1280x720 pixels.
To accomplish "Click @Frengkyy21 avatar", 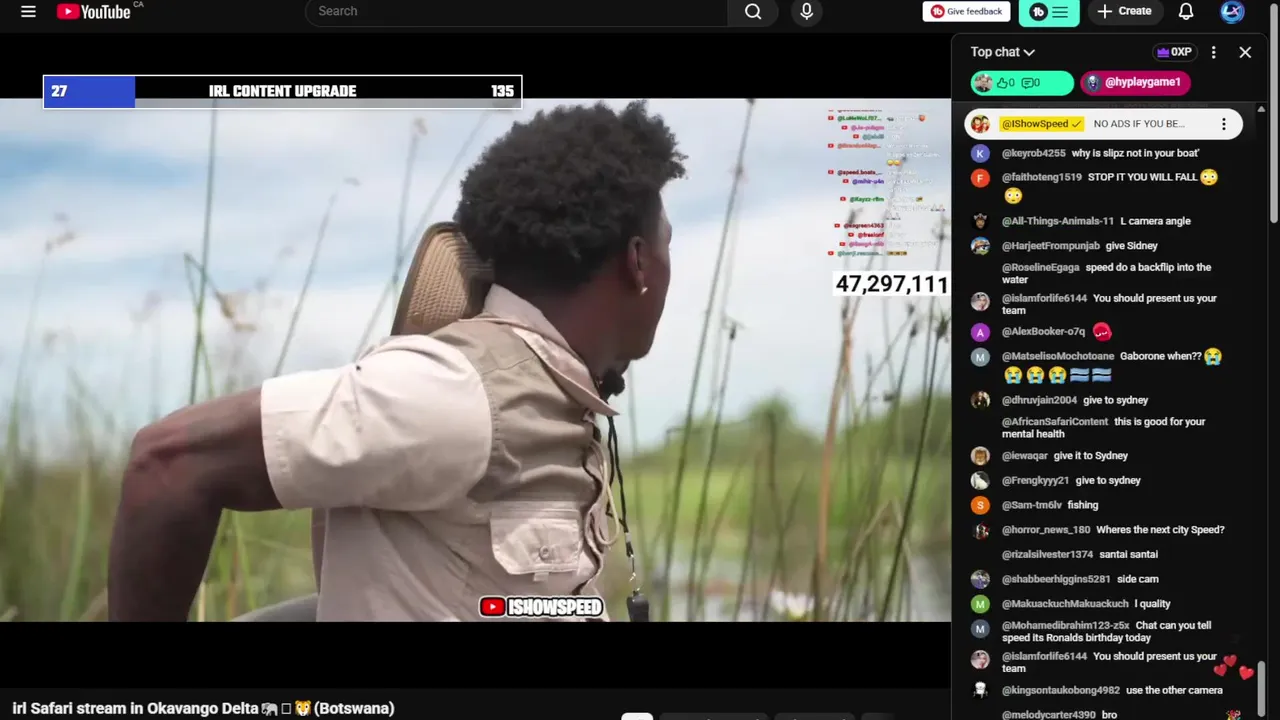I will coord(980,481).
